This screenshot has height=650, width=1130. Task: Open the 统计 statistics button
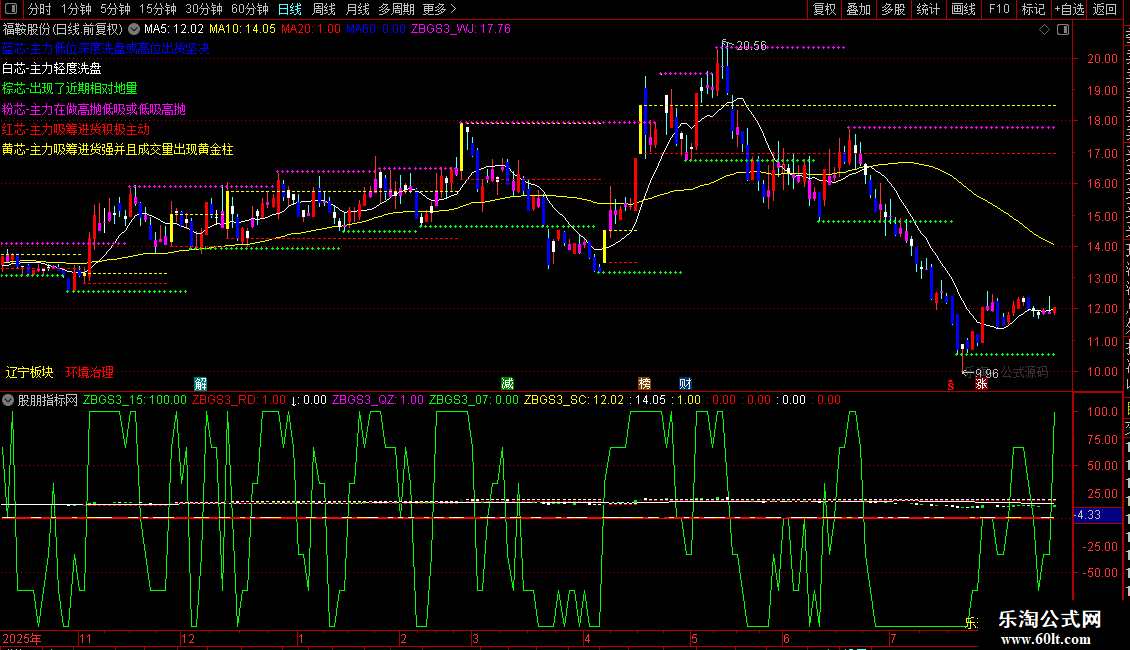(x=927, y=9)
